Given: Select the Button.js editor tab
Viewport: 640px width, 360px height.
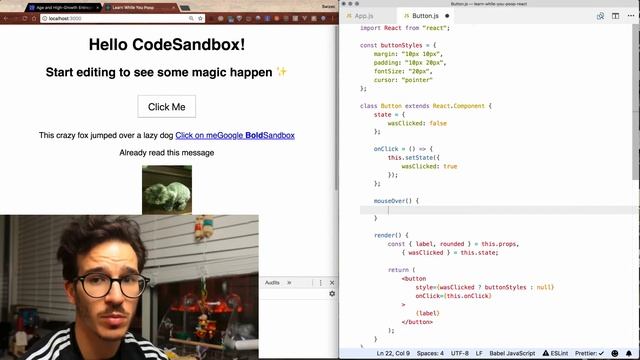Looking at the screenshot, I should click(x=424, y=16).
